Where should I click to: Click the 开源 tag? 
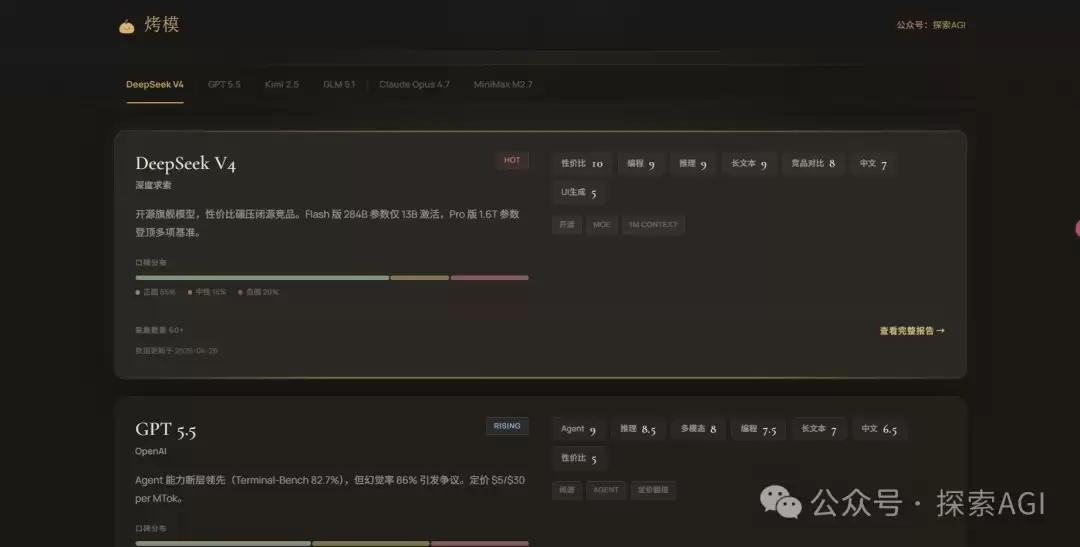coord(567,225)
